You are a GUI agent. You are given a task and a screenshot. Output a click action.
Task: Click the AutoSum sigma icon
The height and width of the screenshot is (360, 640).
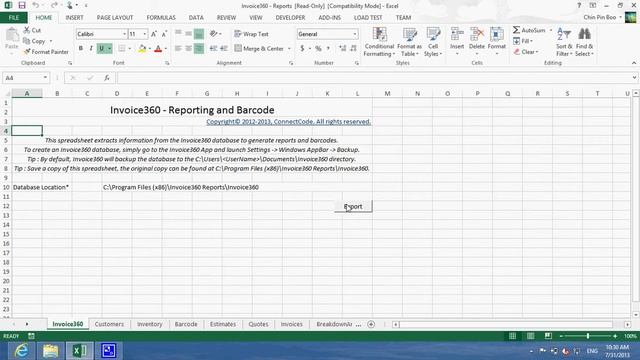(516, 30)
